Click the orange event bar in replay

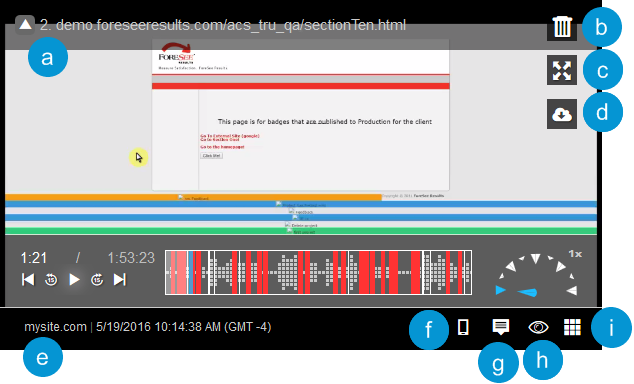pos(193,197)
